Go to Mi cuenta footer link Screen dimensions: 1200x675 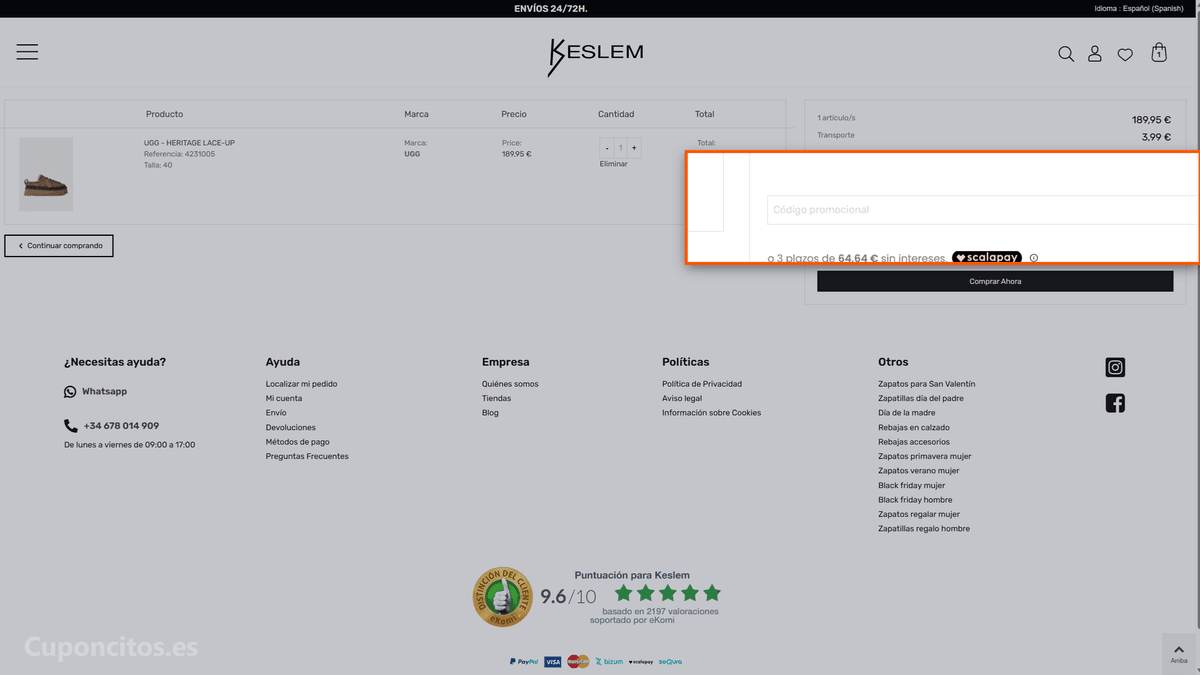coord(284,398)
